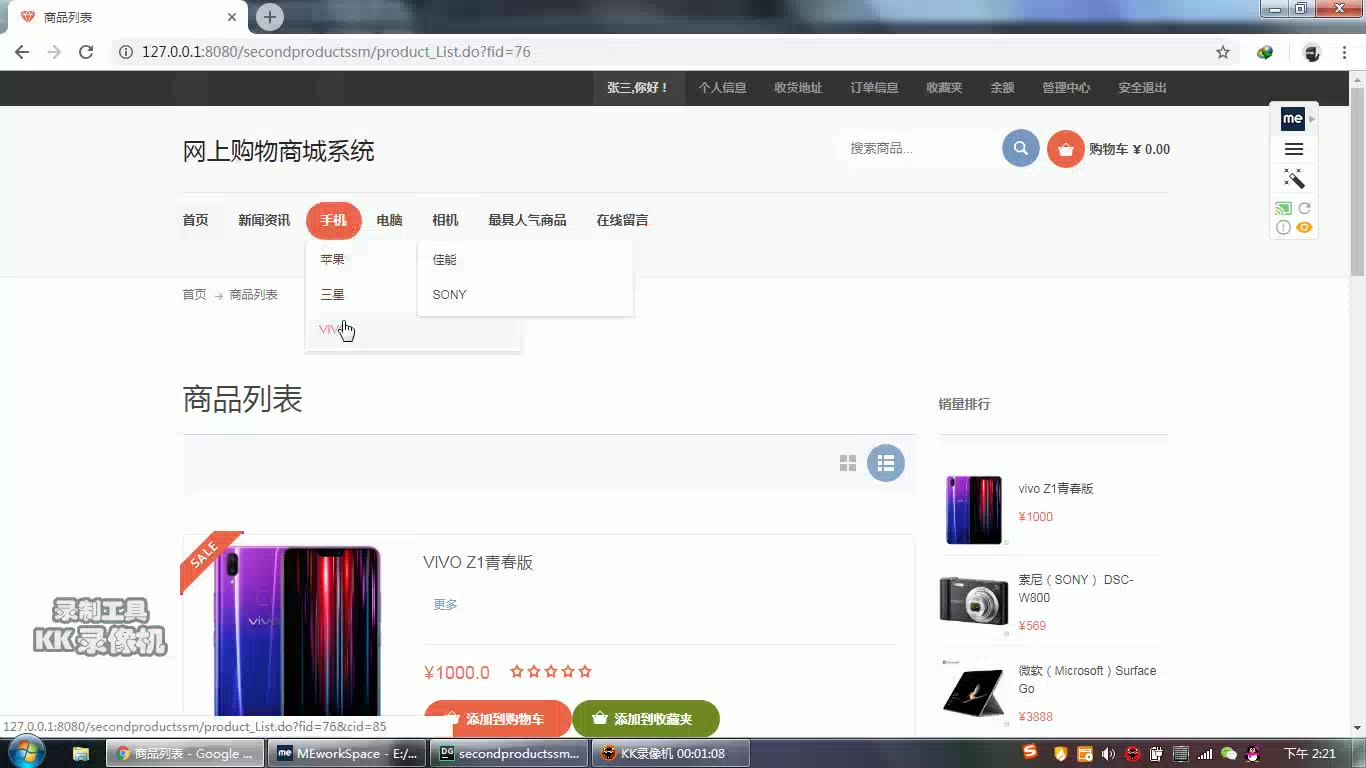Open Chrome three-dot menu
1366x768 pixels.
[1344, 52]
